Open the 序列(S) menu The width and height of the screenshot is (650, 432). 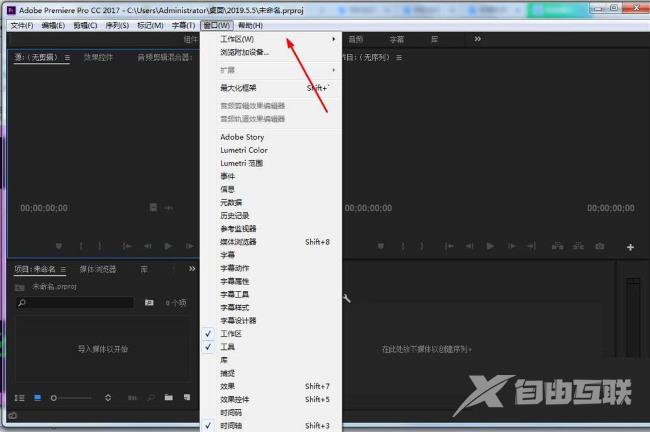point(117,26)
